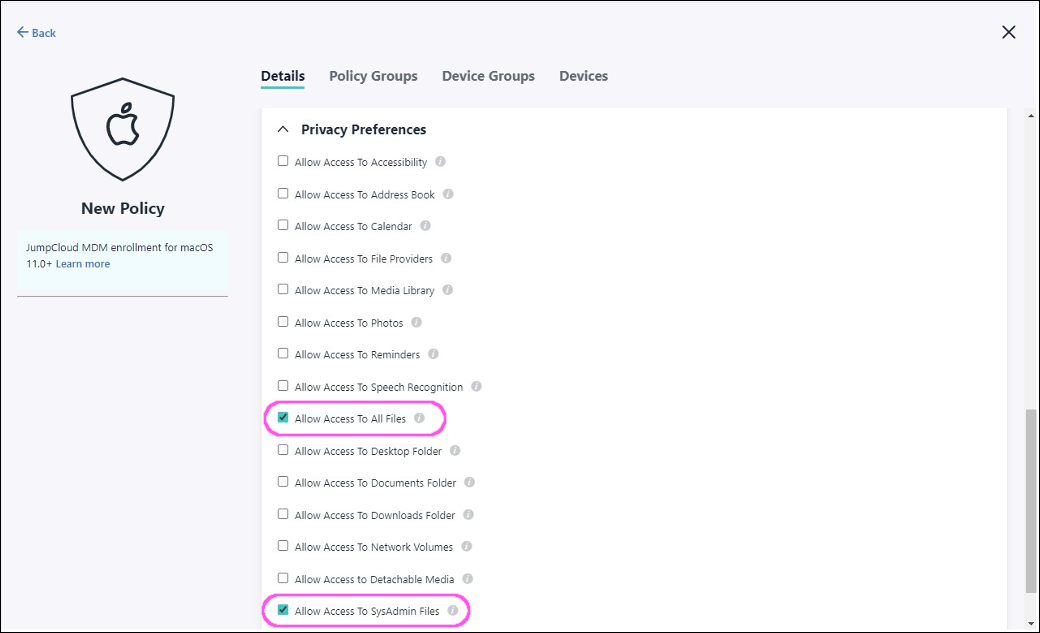Open the Learn more link
The width and height of the screenshot is (1040, 633).
click(x=83, y=264)
